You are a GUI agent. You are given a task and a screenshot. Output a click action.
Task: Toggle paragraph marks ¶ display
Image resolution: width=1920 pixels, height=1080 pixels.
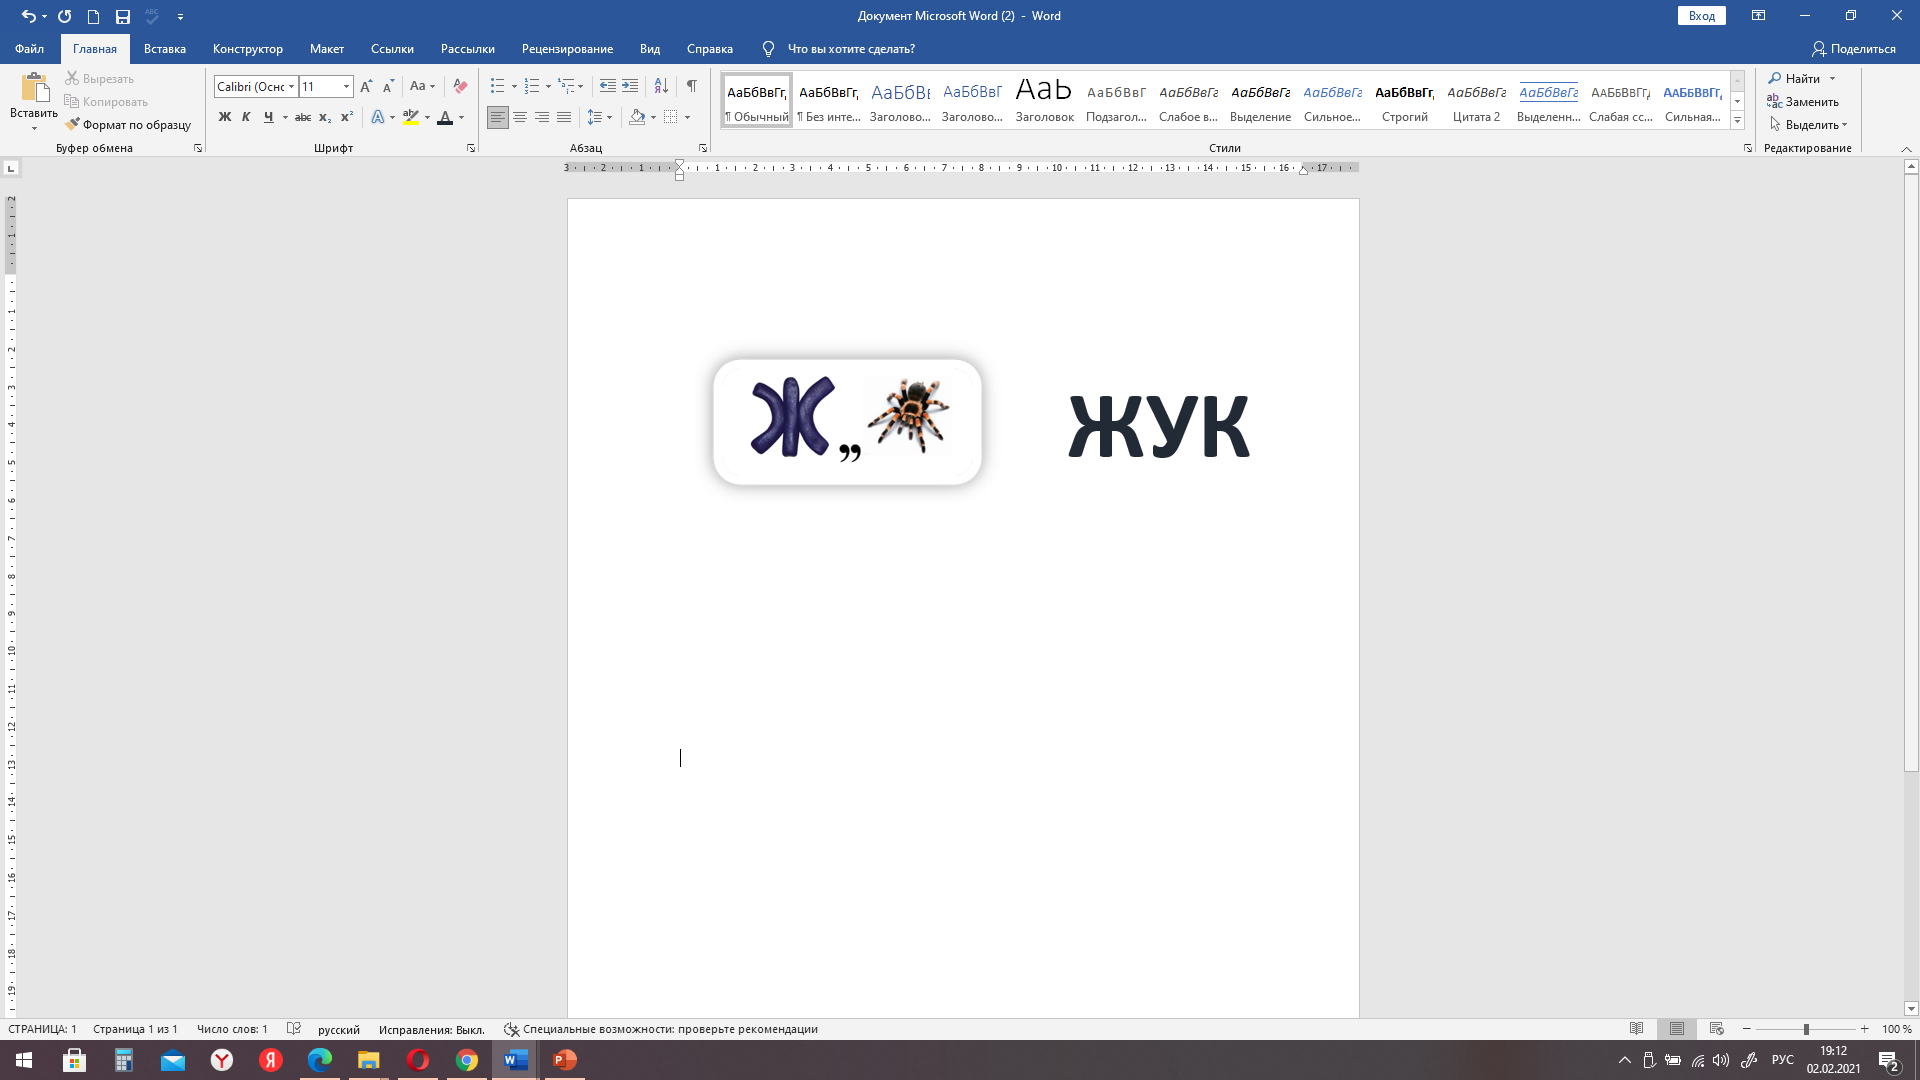(x=692, y=86)
